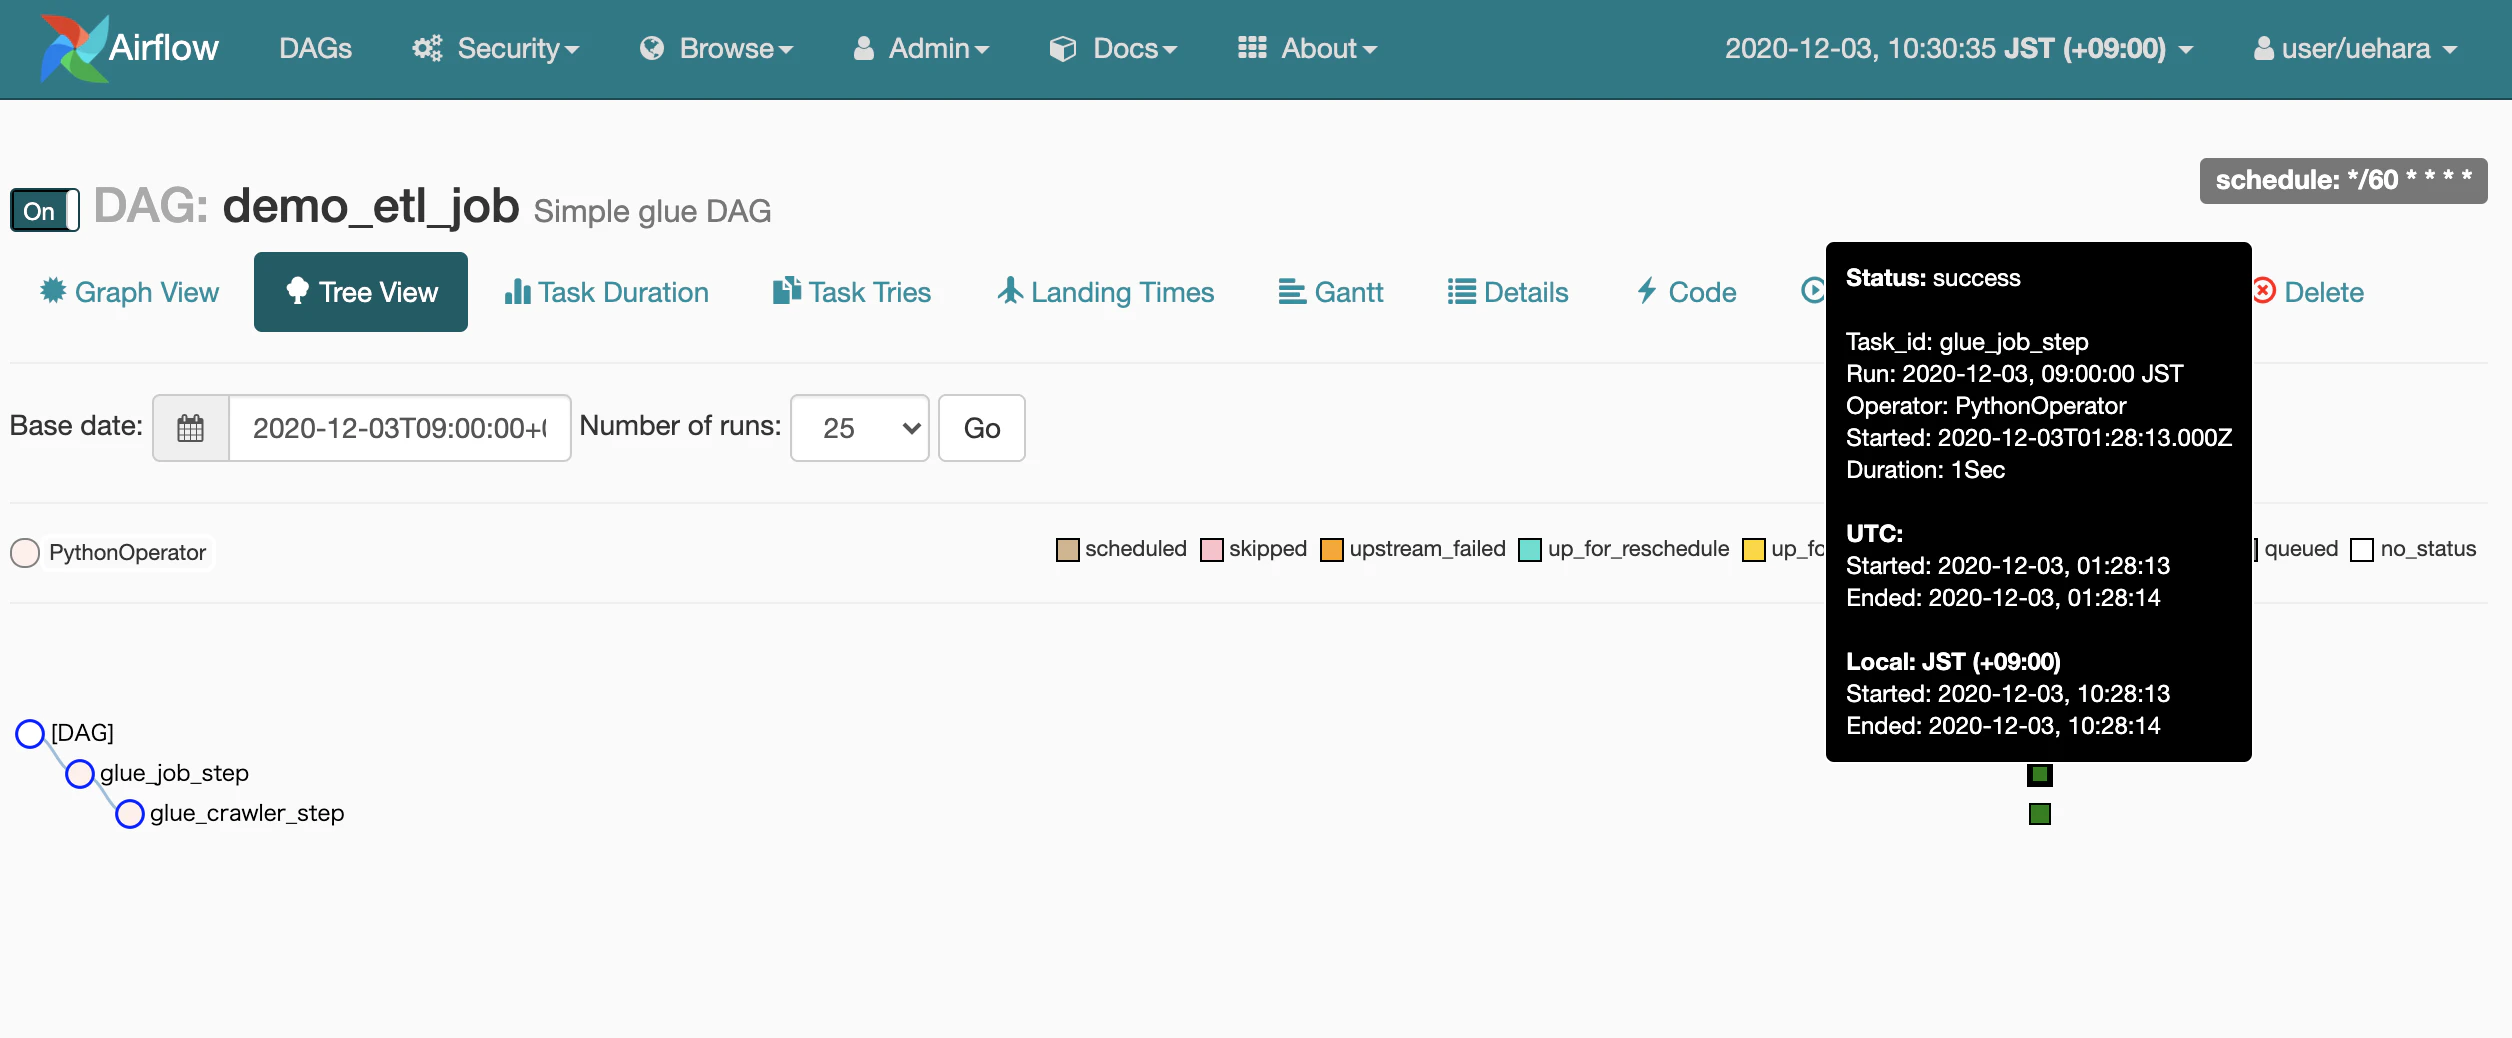Open the About menu
This screenshot has height=1038, width=2512.
pyautogui.click(x=1307, y=48)
